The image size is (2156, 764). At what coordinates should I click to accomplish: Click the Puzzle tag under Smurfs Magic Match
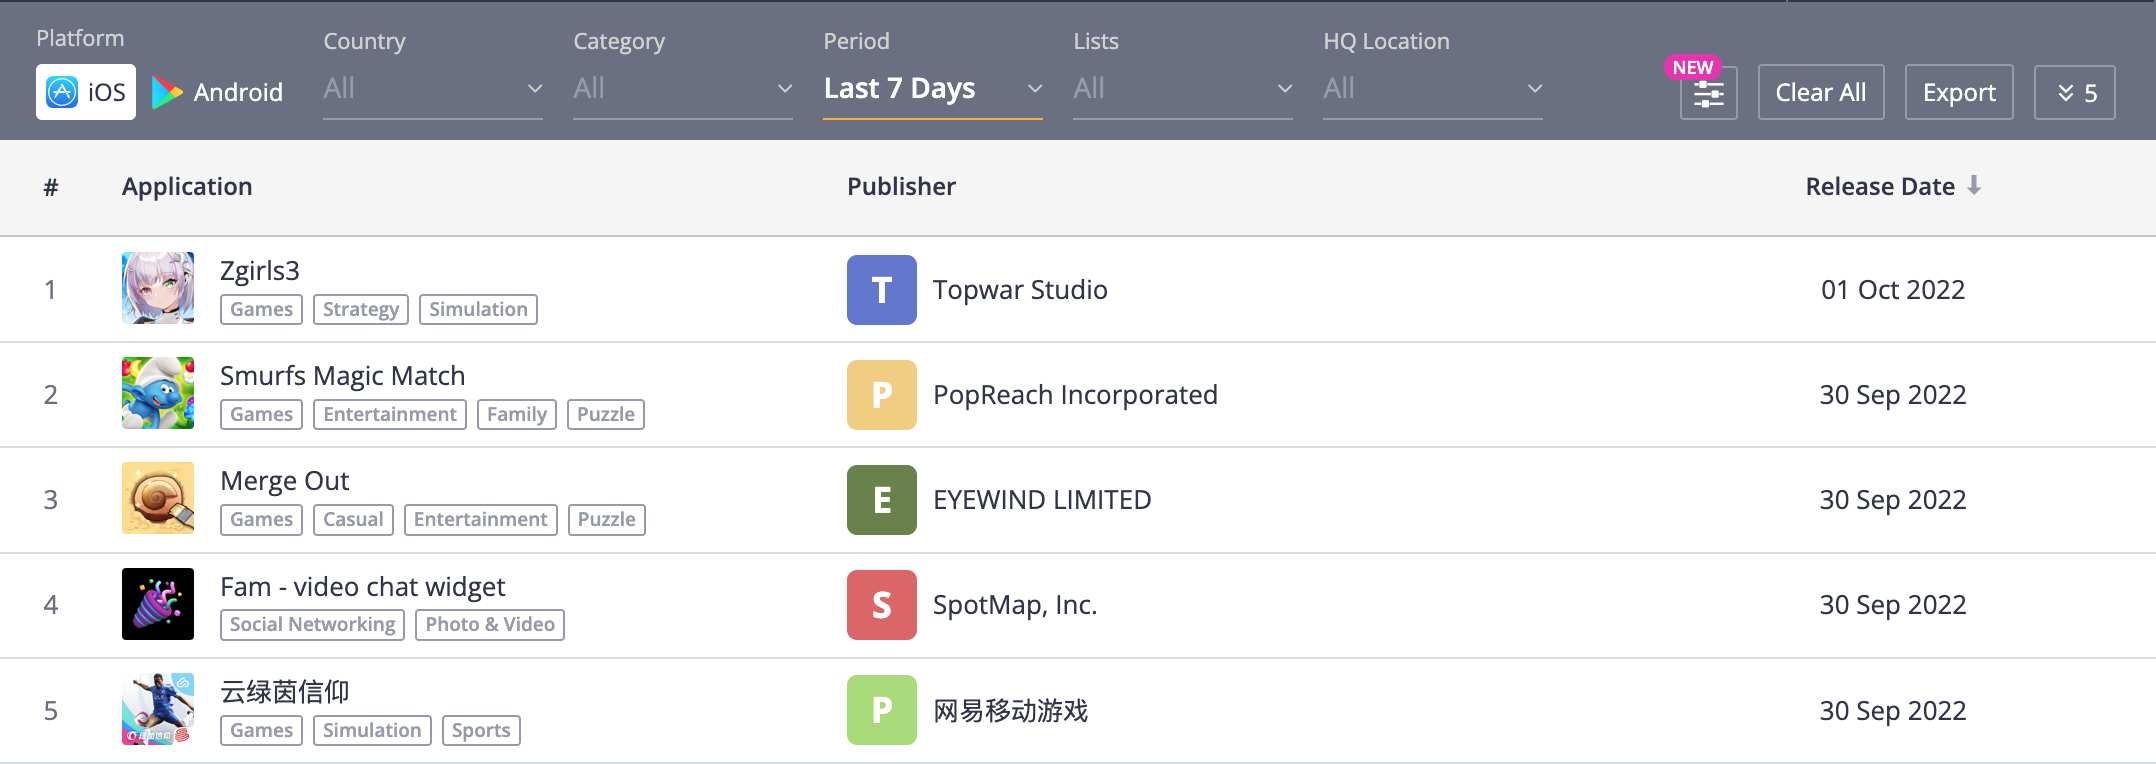coord(606,414)
